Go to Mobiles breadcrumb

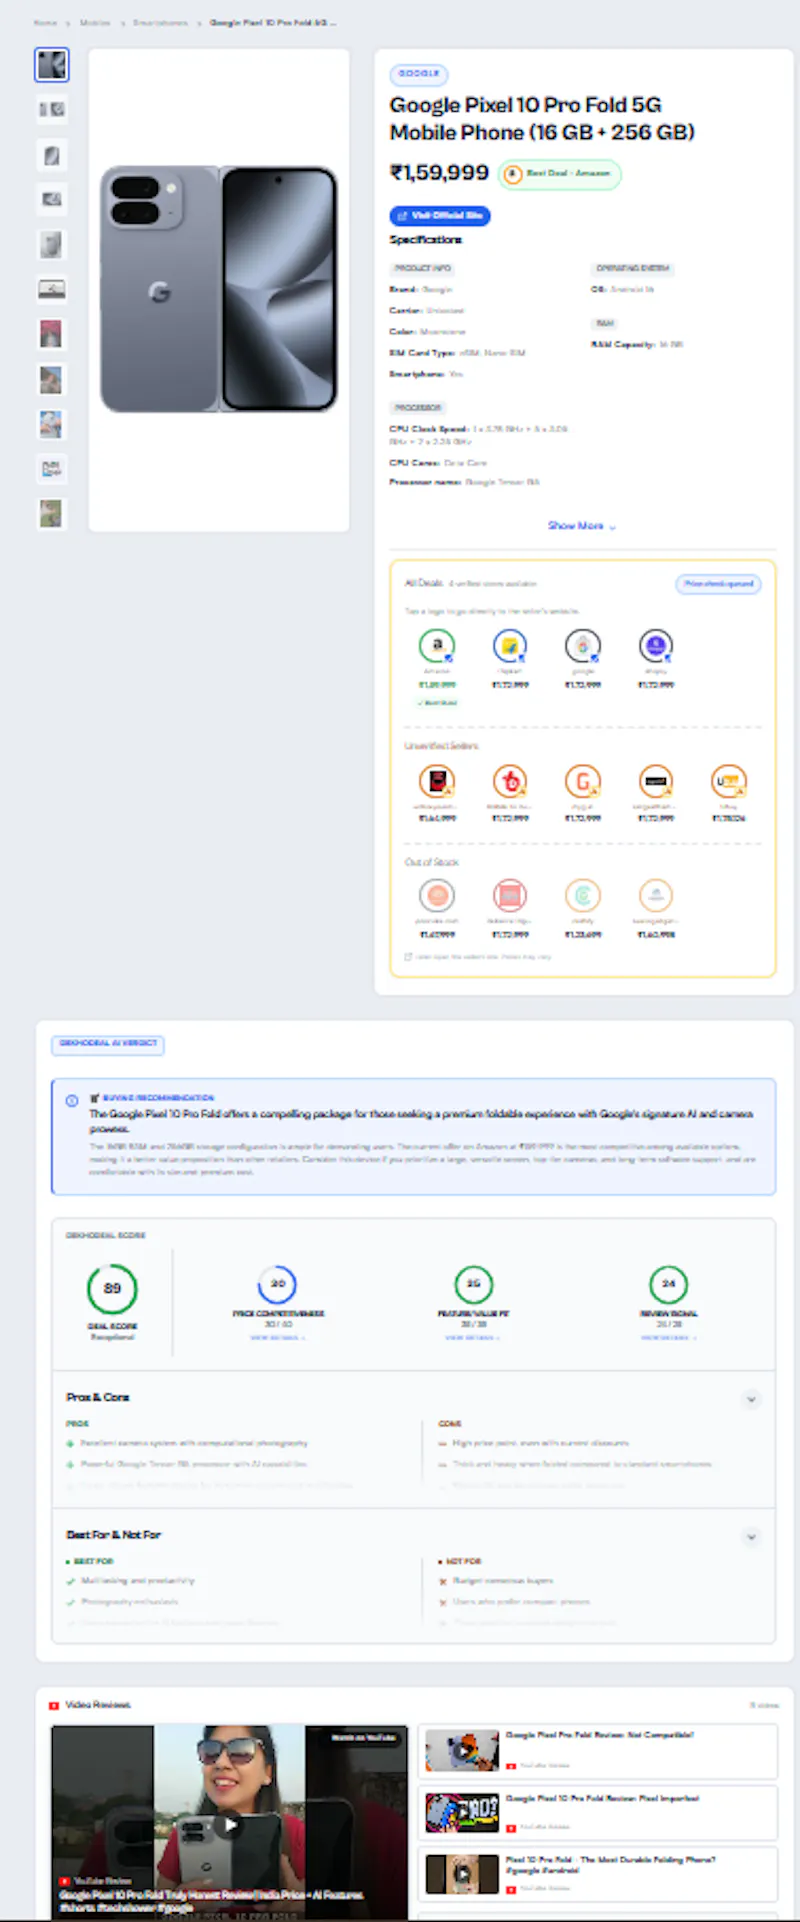(x=95, y=22)
